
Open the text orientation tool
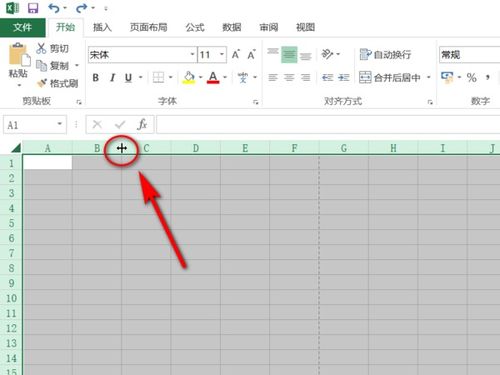click(327, 54)
